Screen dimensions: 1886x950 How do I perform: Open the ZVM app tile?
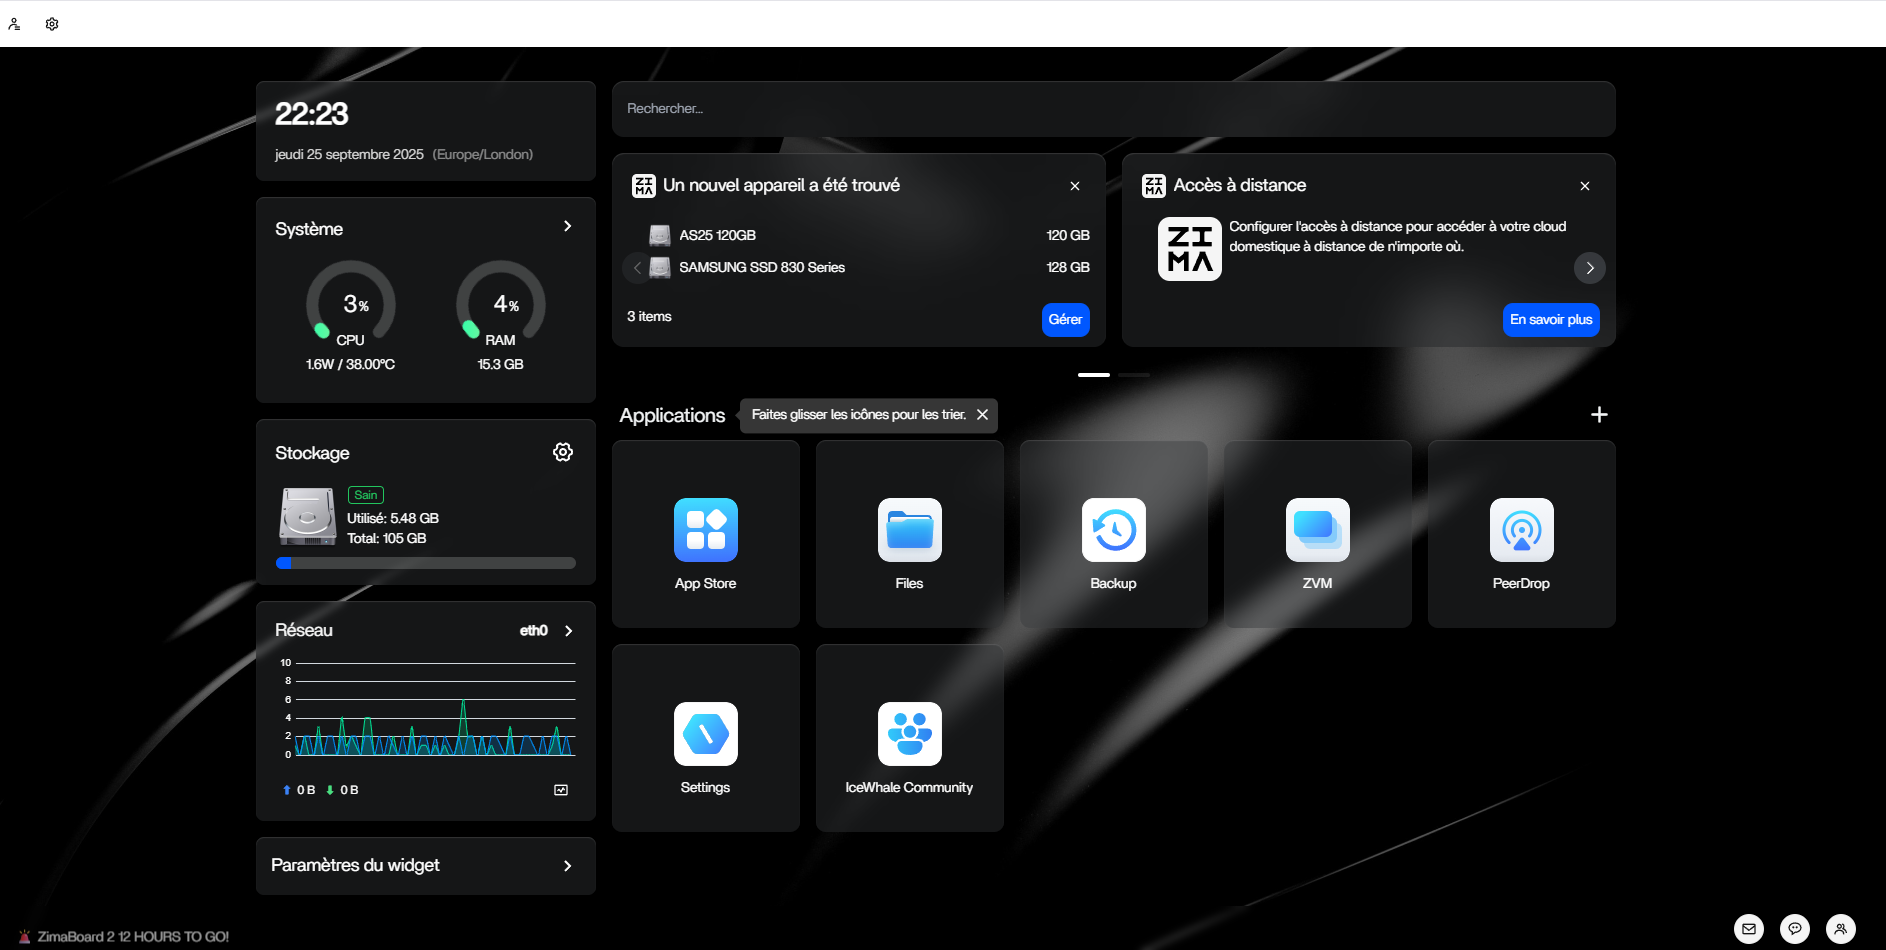pos(1317,534)
